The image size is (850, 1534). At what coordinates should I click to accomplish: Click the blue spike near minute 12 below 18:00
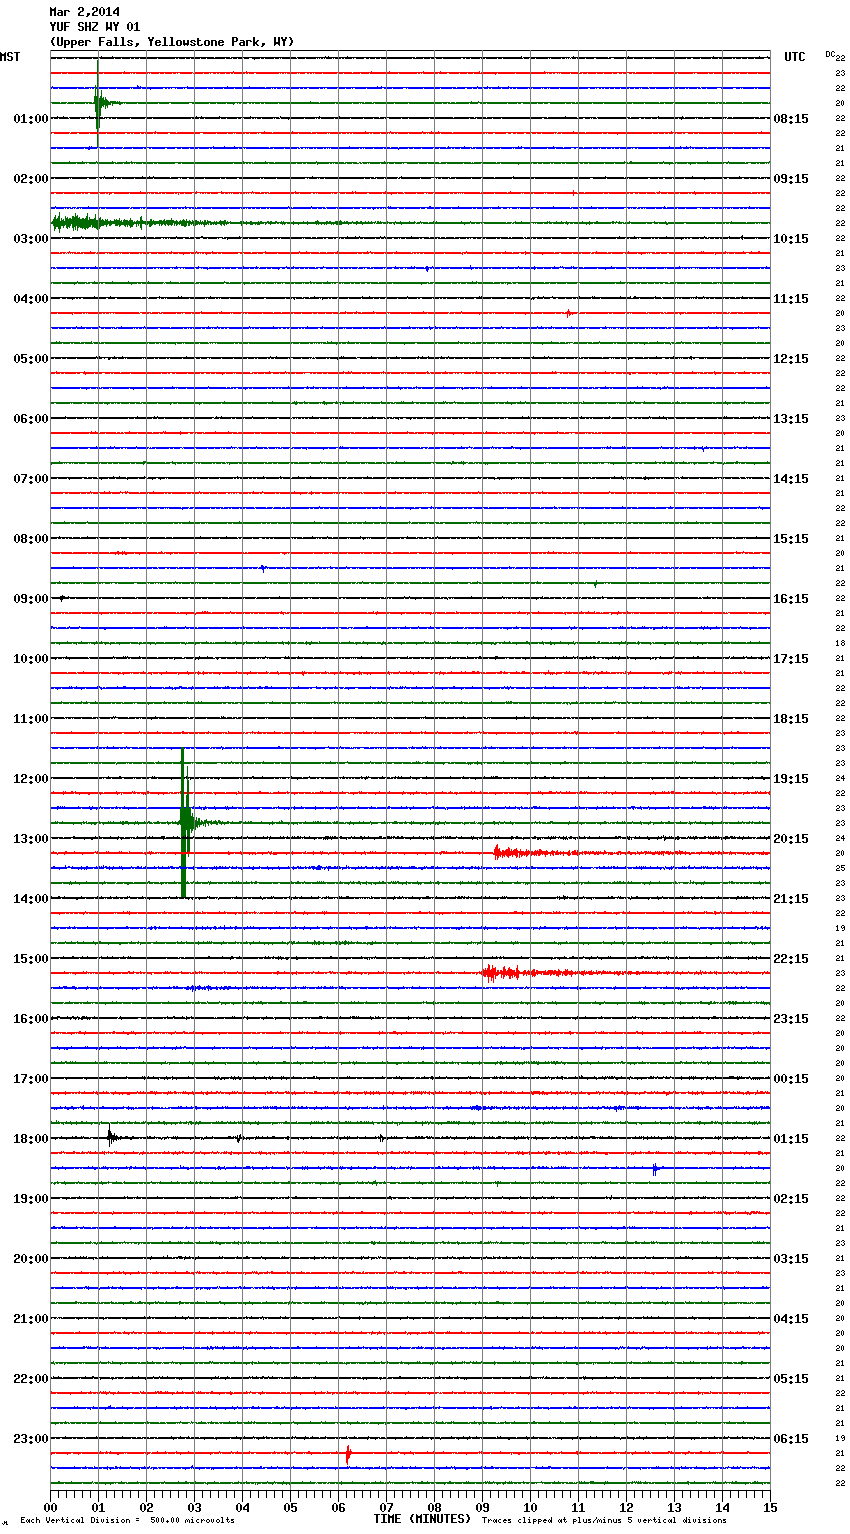click(655, 1168)
